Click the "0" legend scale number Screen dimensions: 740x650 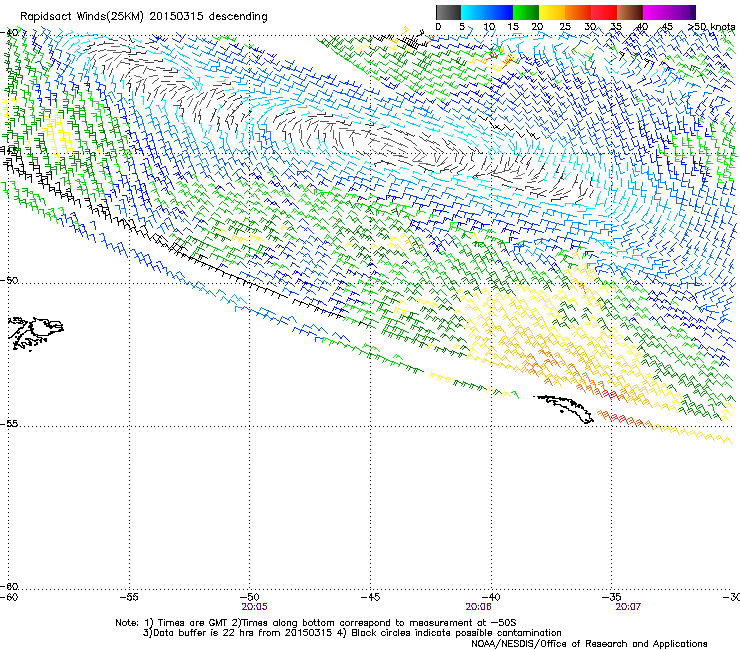click(438, 27)
